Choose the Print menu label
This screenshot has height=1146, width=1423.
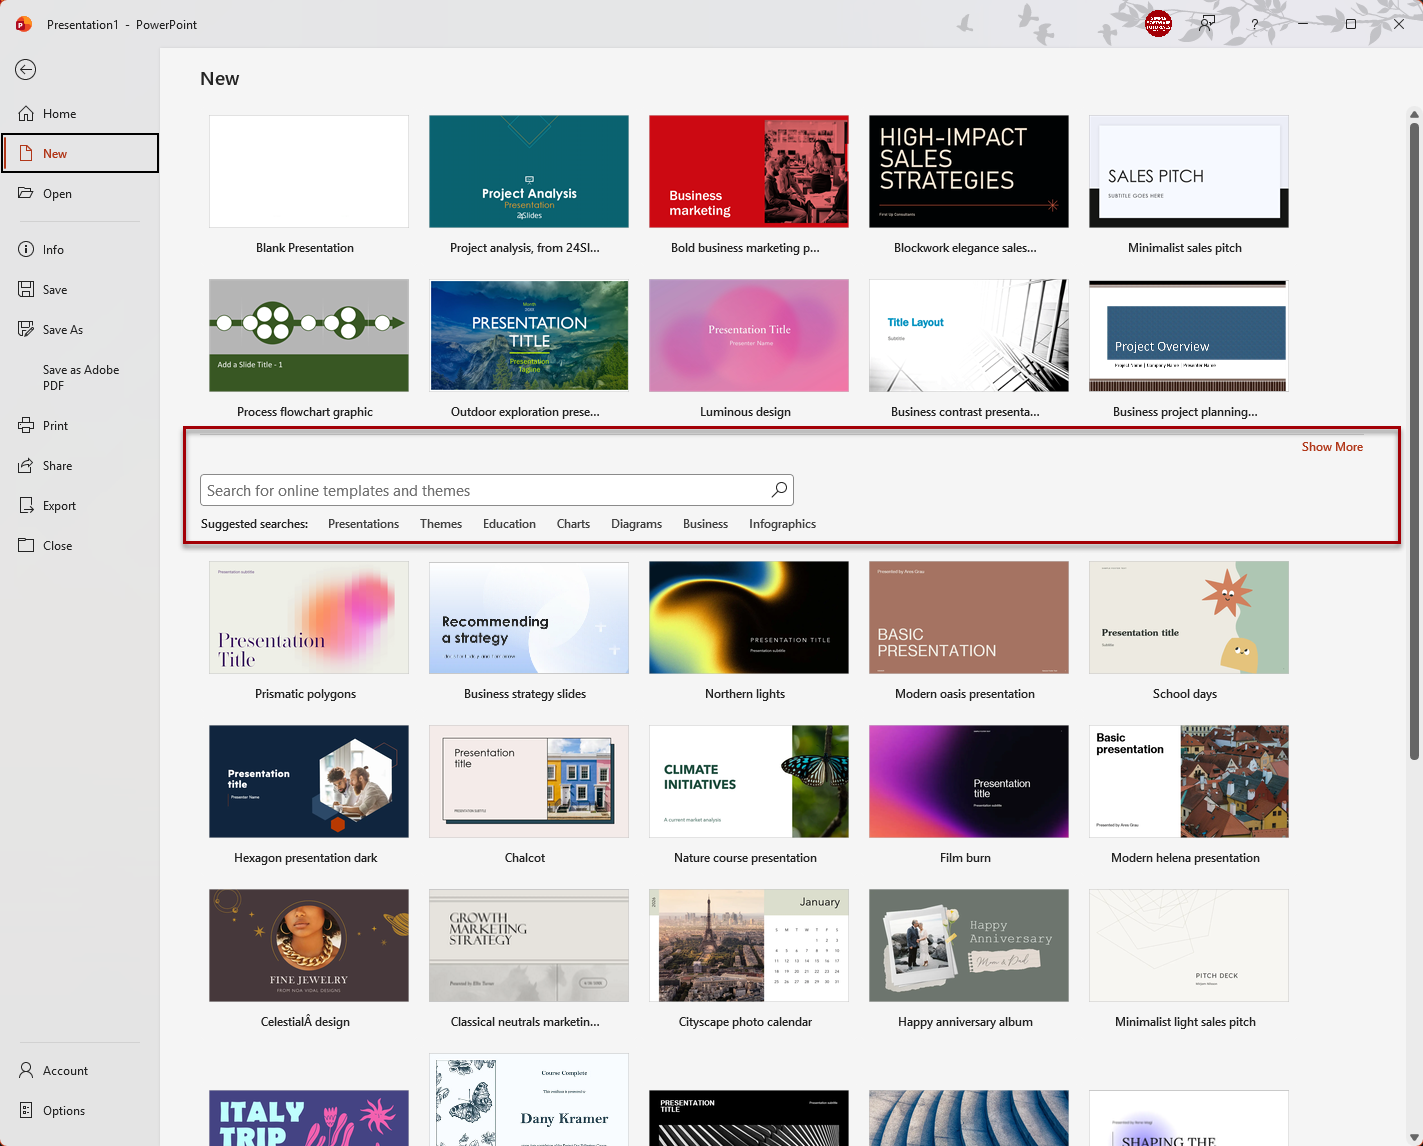pos(55,425)
